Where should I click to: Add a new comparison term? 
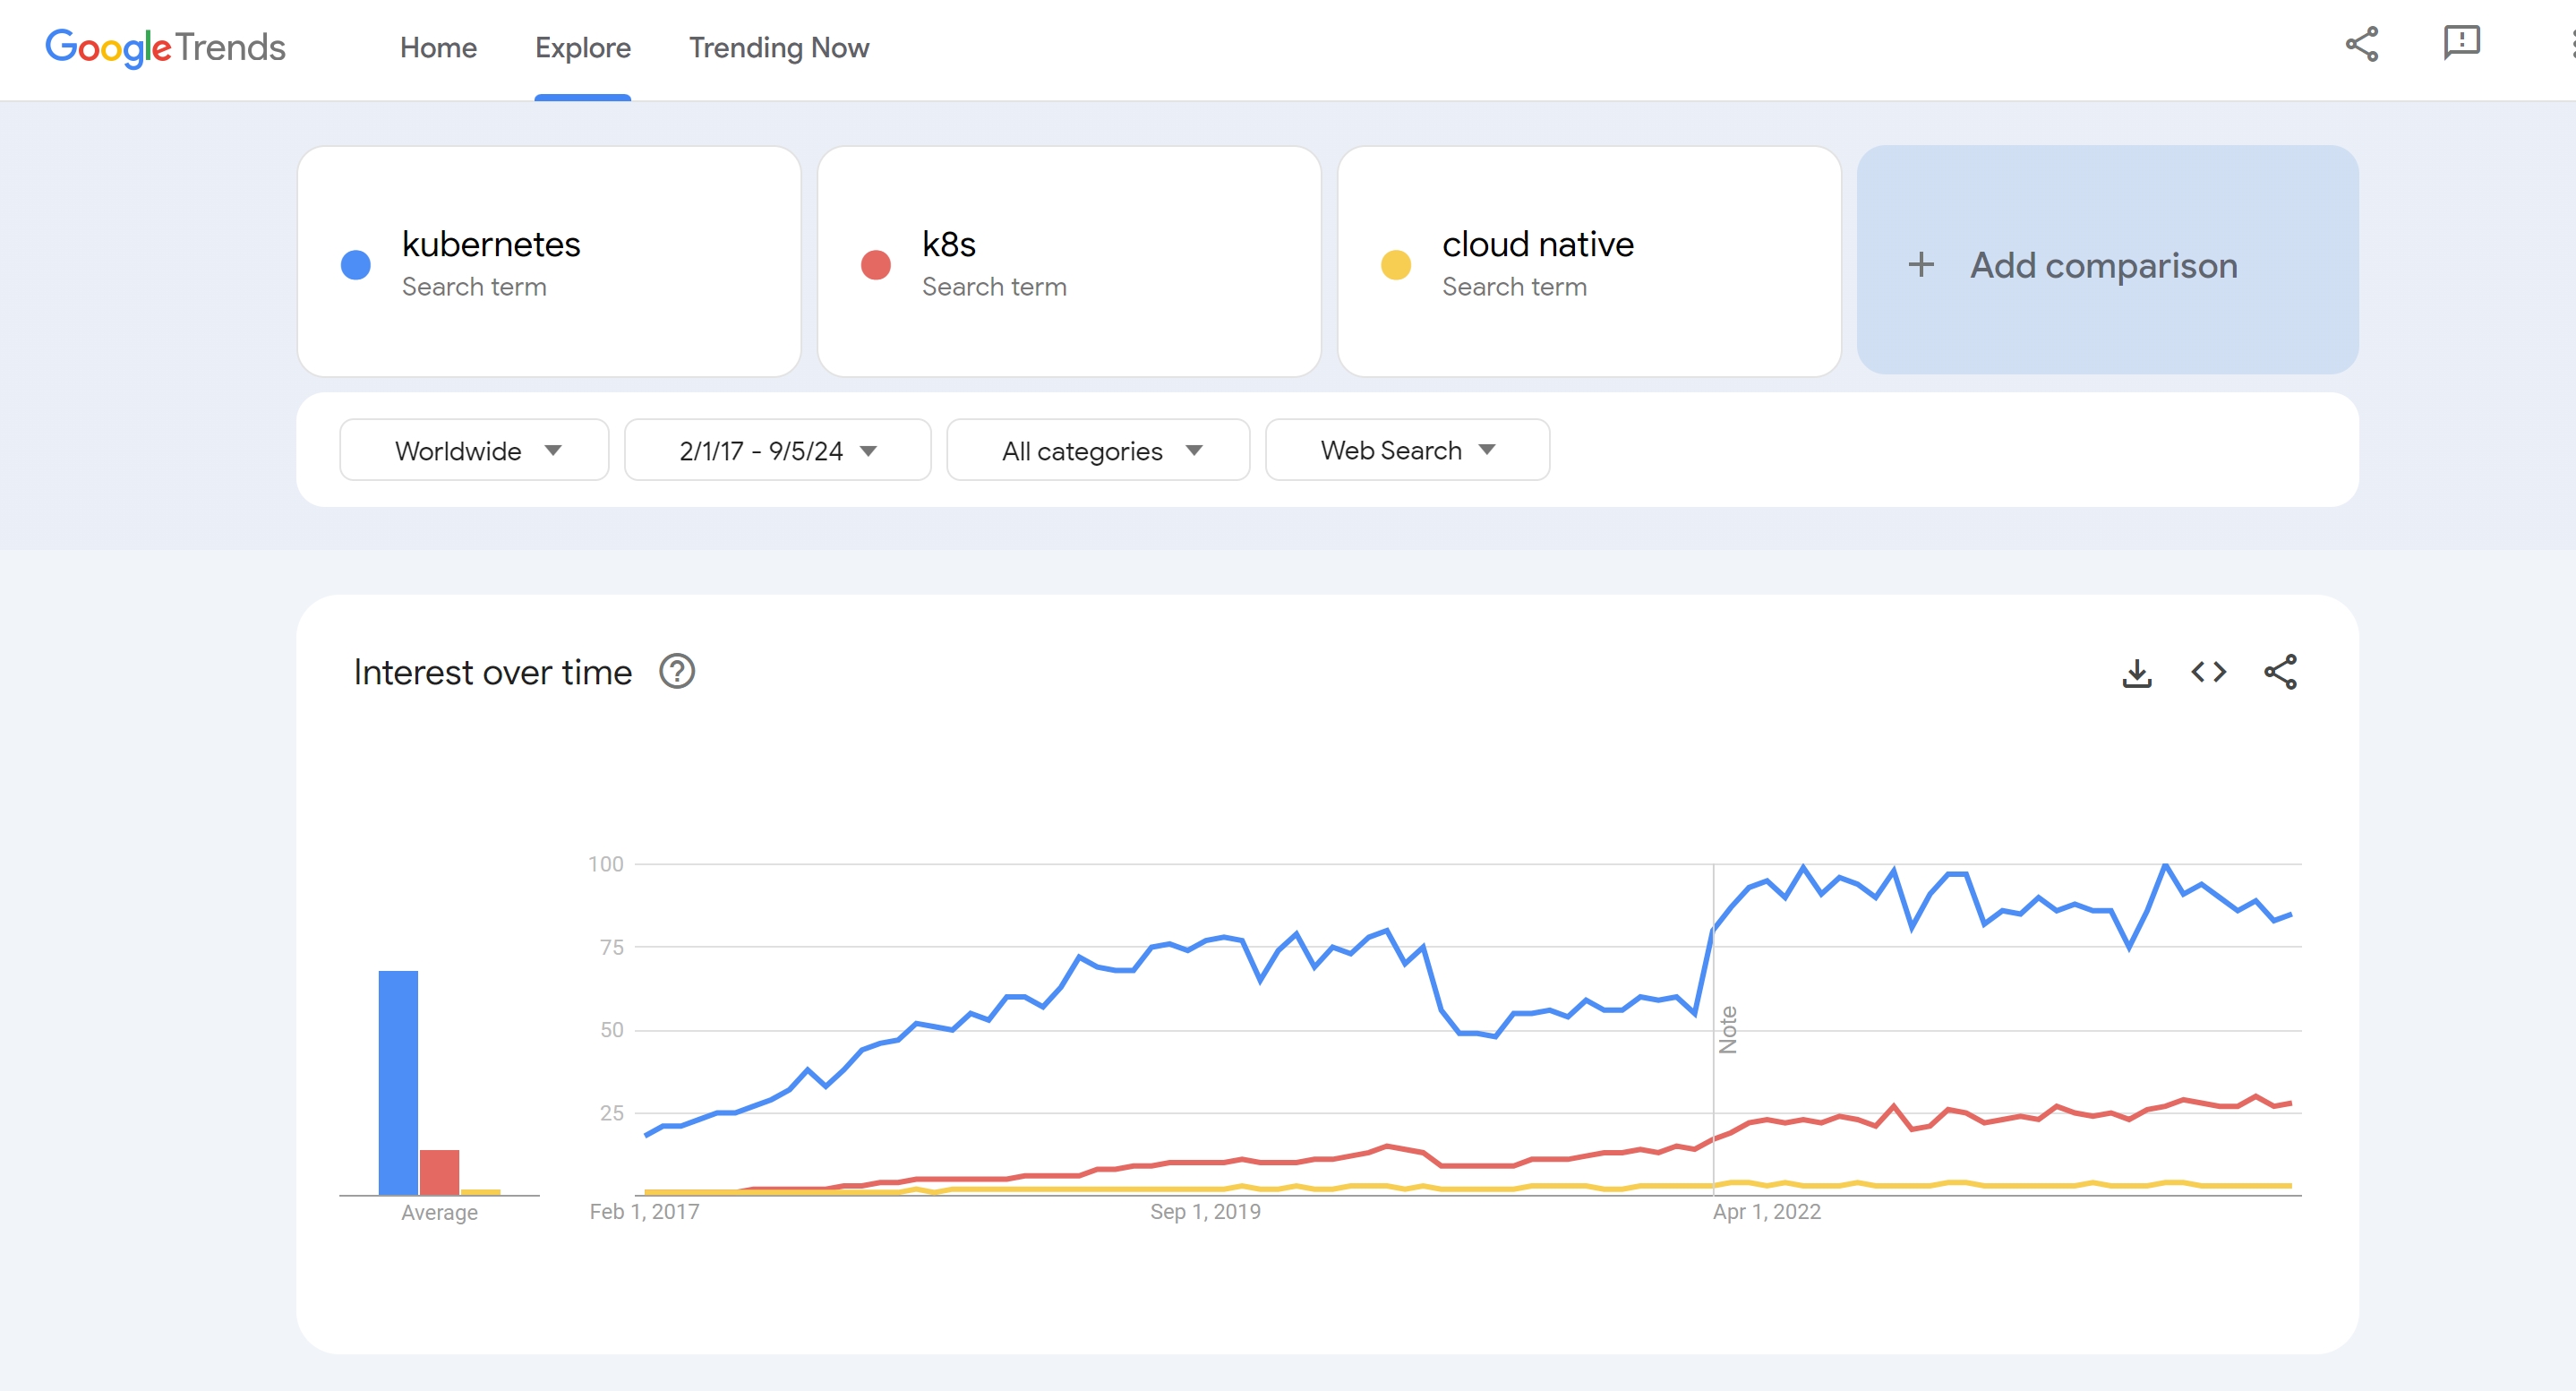2107,264
